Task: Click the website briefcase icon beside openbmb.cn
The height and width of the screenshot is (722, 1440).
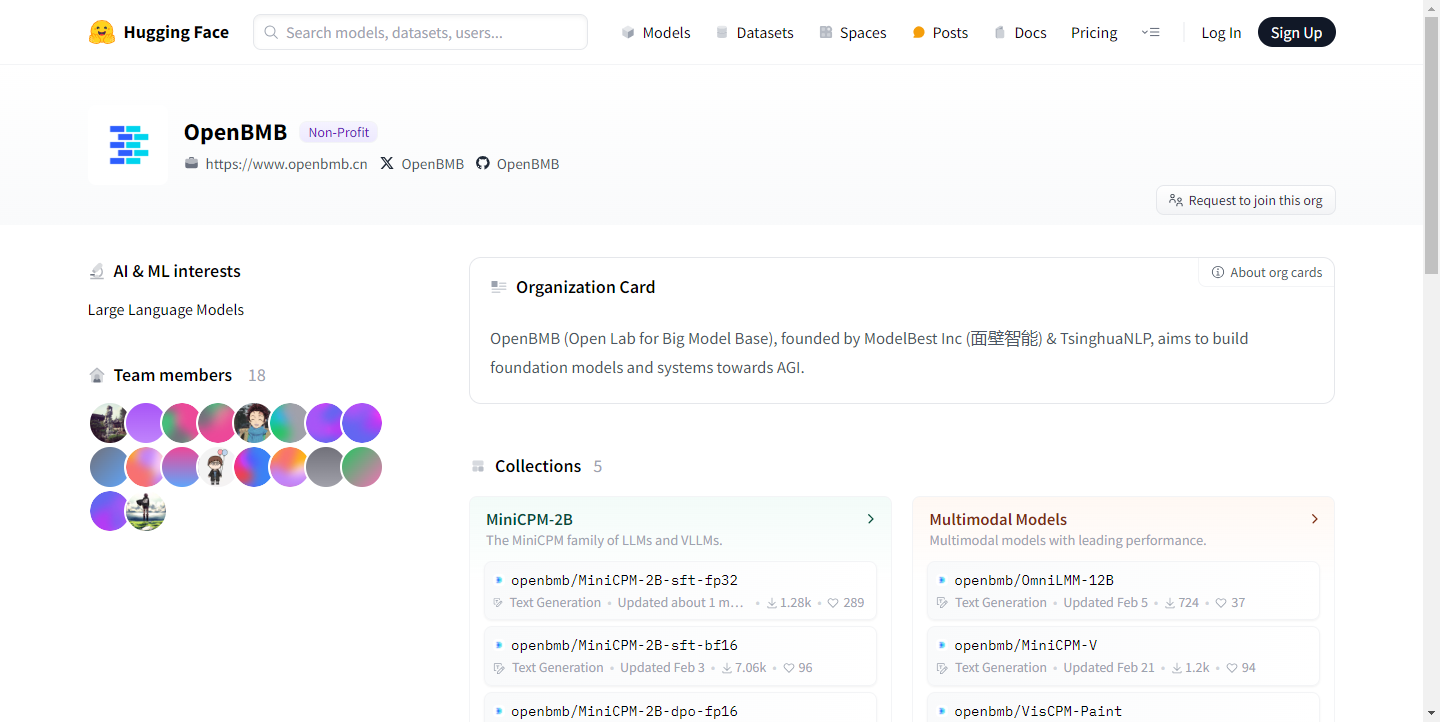Action: point(192,163)
